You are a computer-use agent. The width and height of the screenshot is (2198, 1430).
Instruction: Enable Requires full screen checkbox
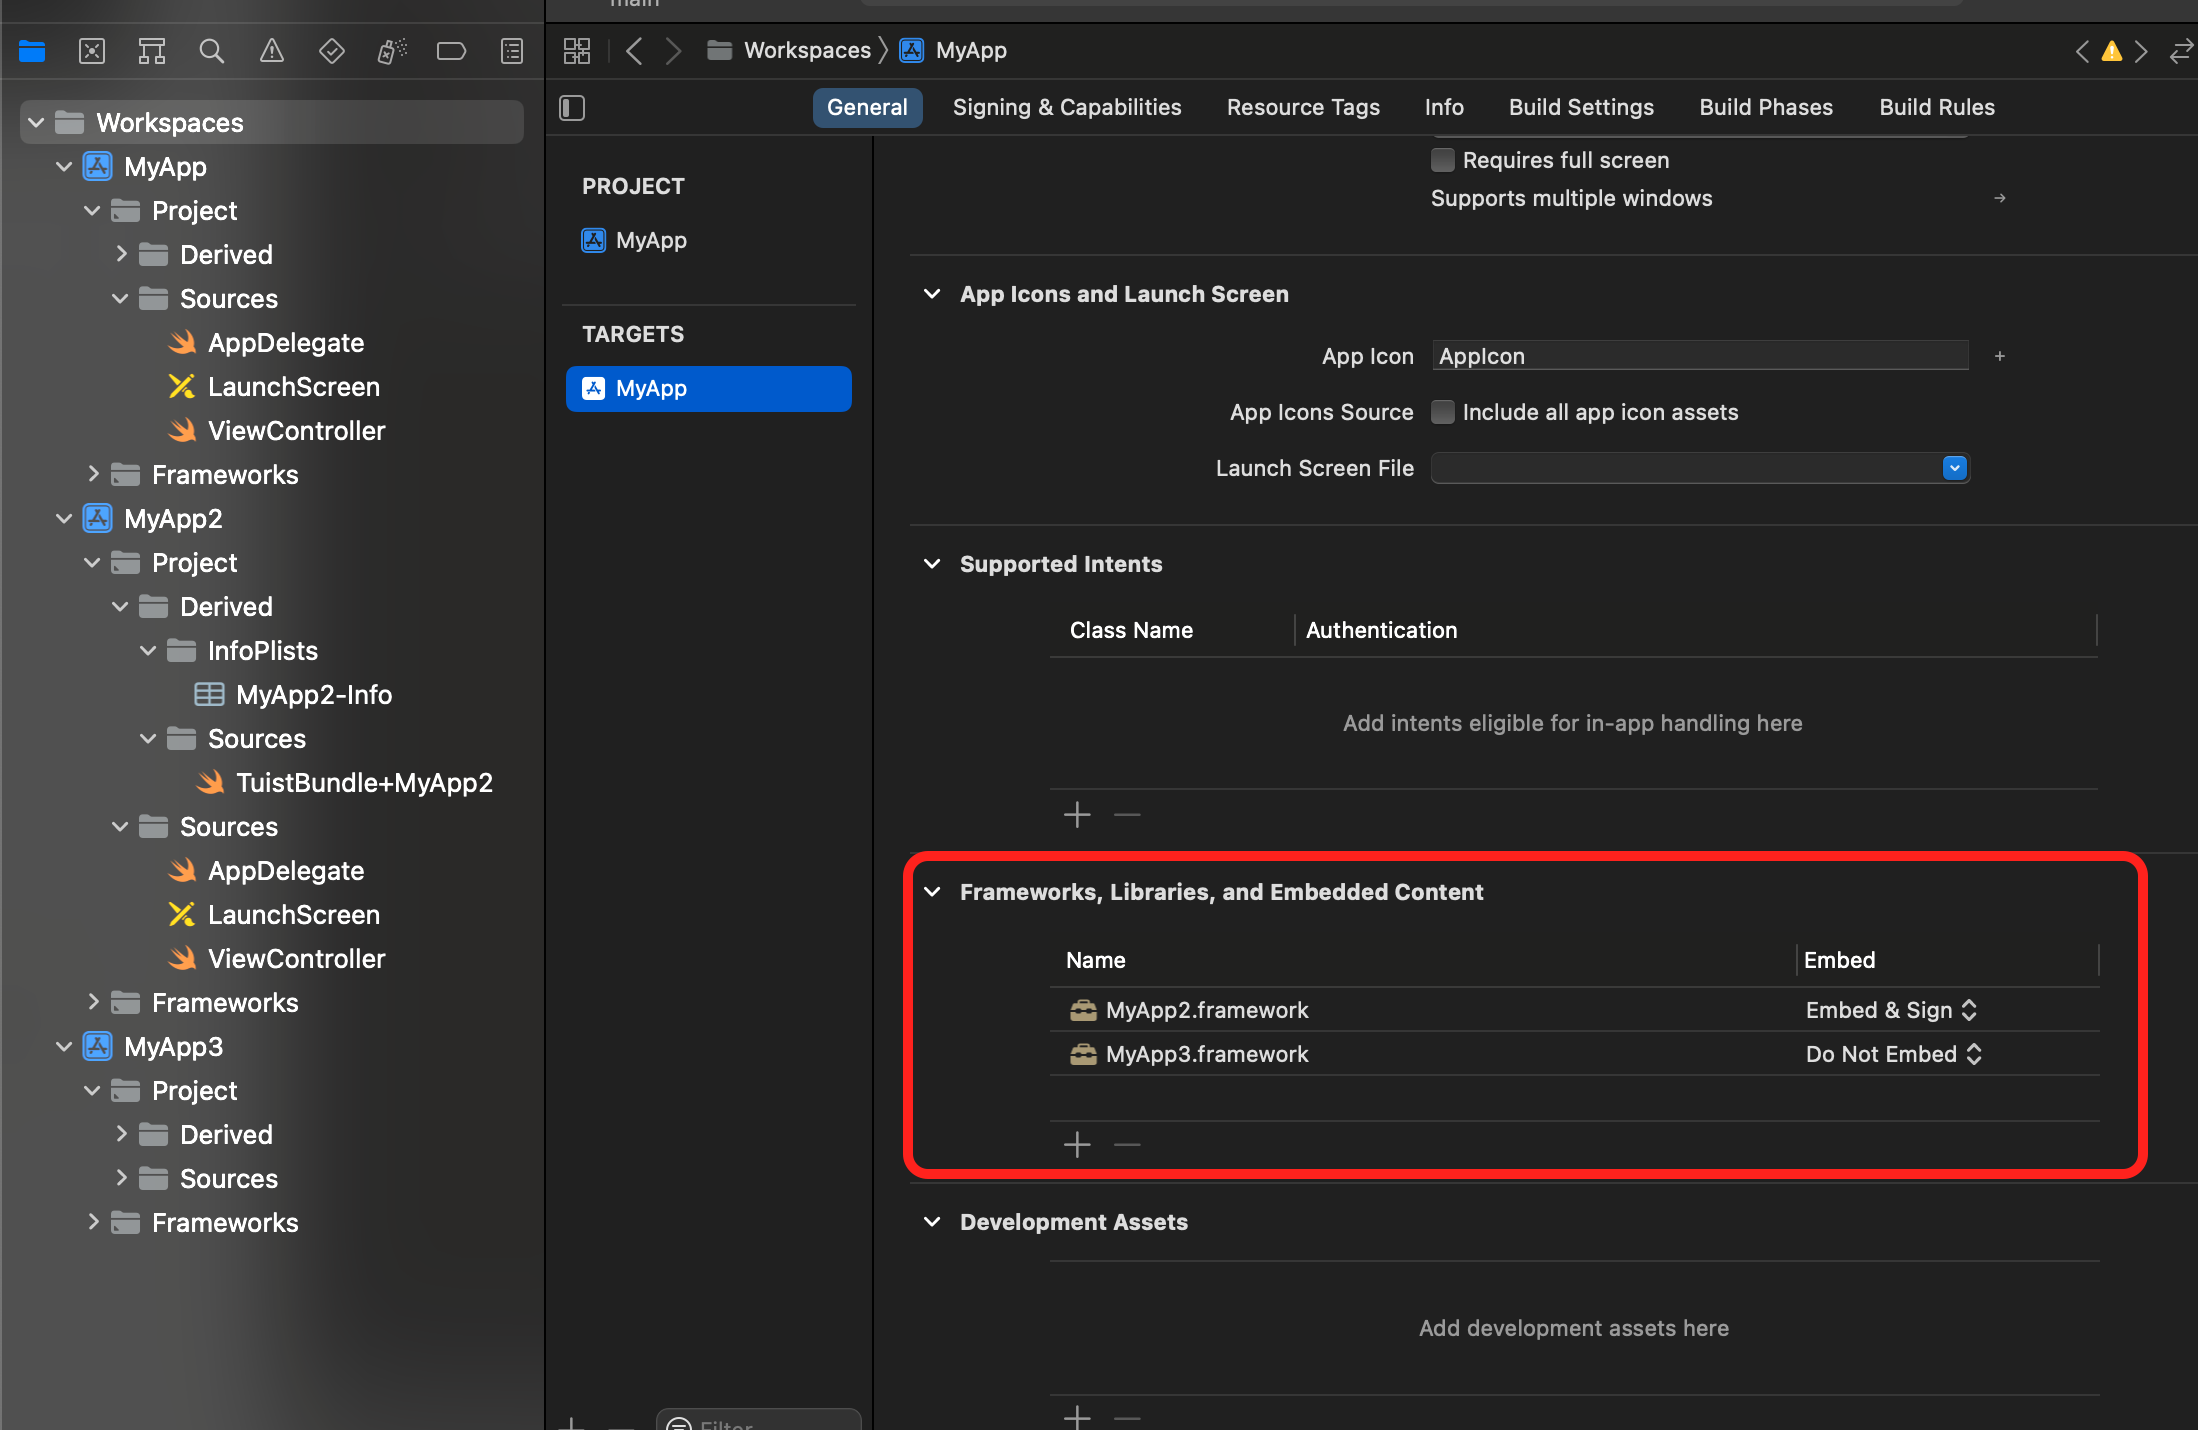tap(1443, 160)
